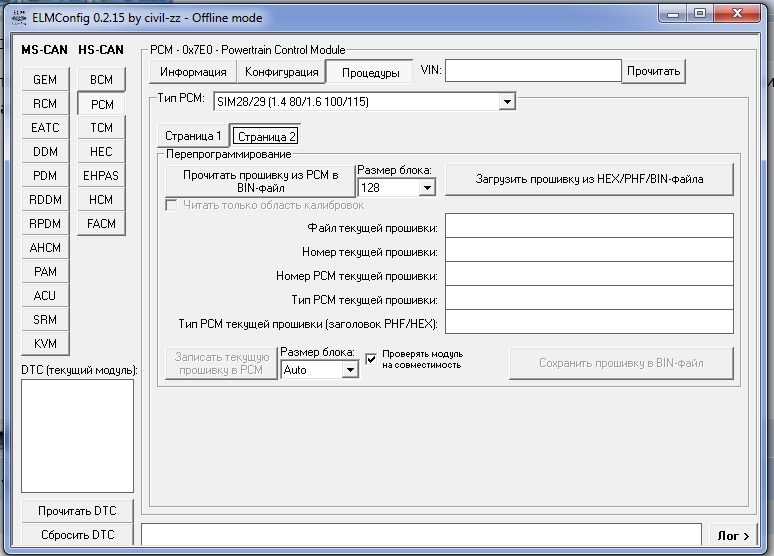The image size is (774, 556).
Task: Open the EATC module
Action: pos(45,127)
